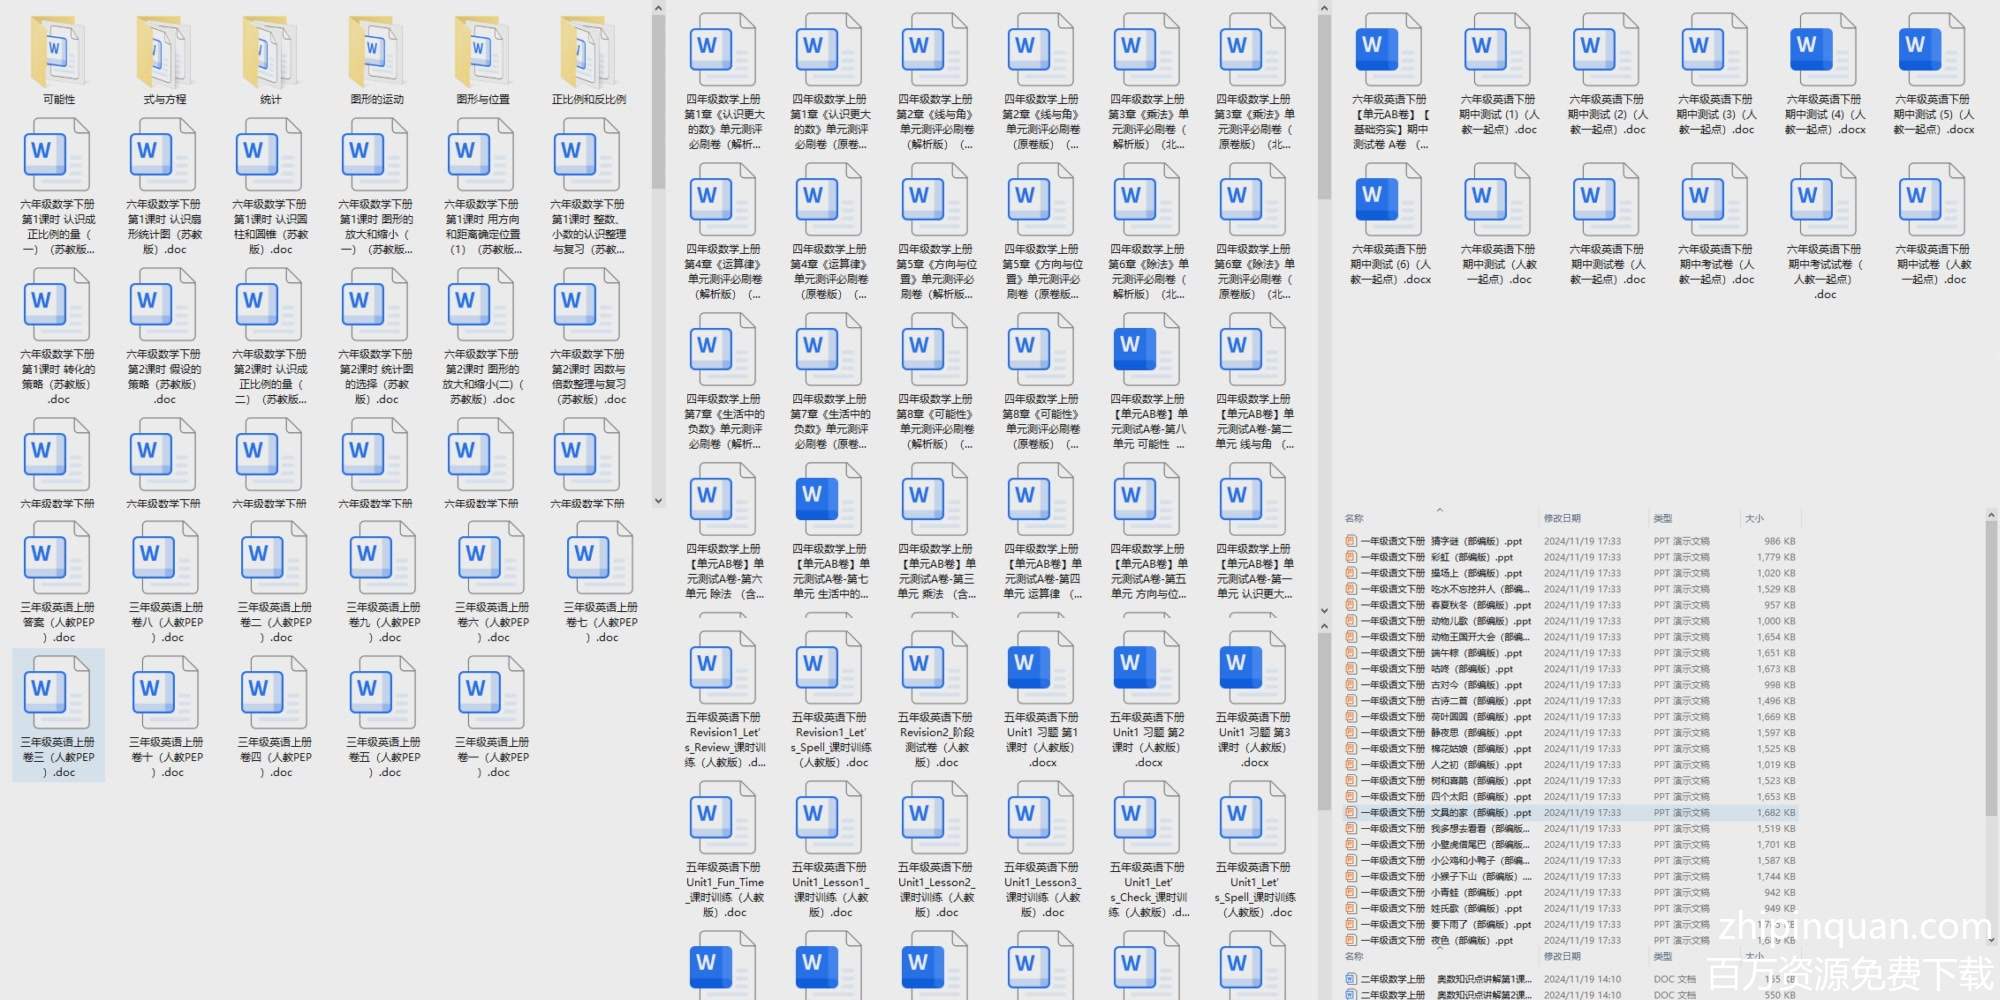
Task: Select 五年级英语下册 Unit1_Fun_Time 课时训练 file
Action: point(724,850)
